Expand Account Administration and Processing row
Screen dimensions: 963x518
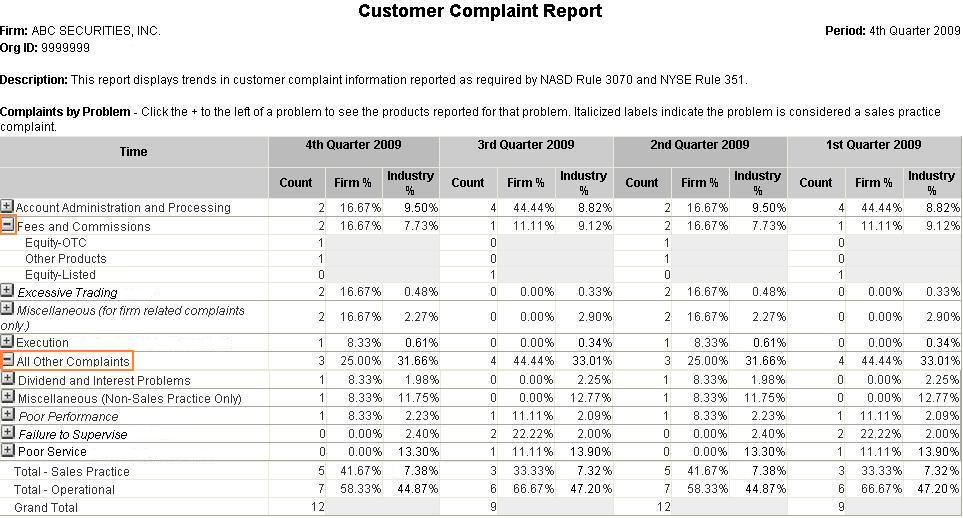click(7, 207)
